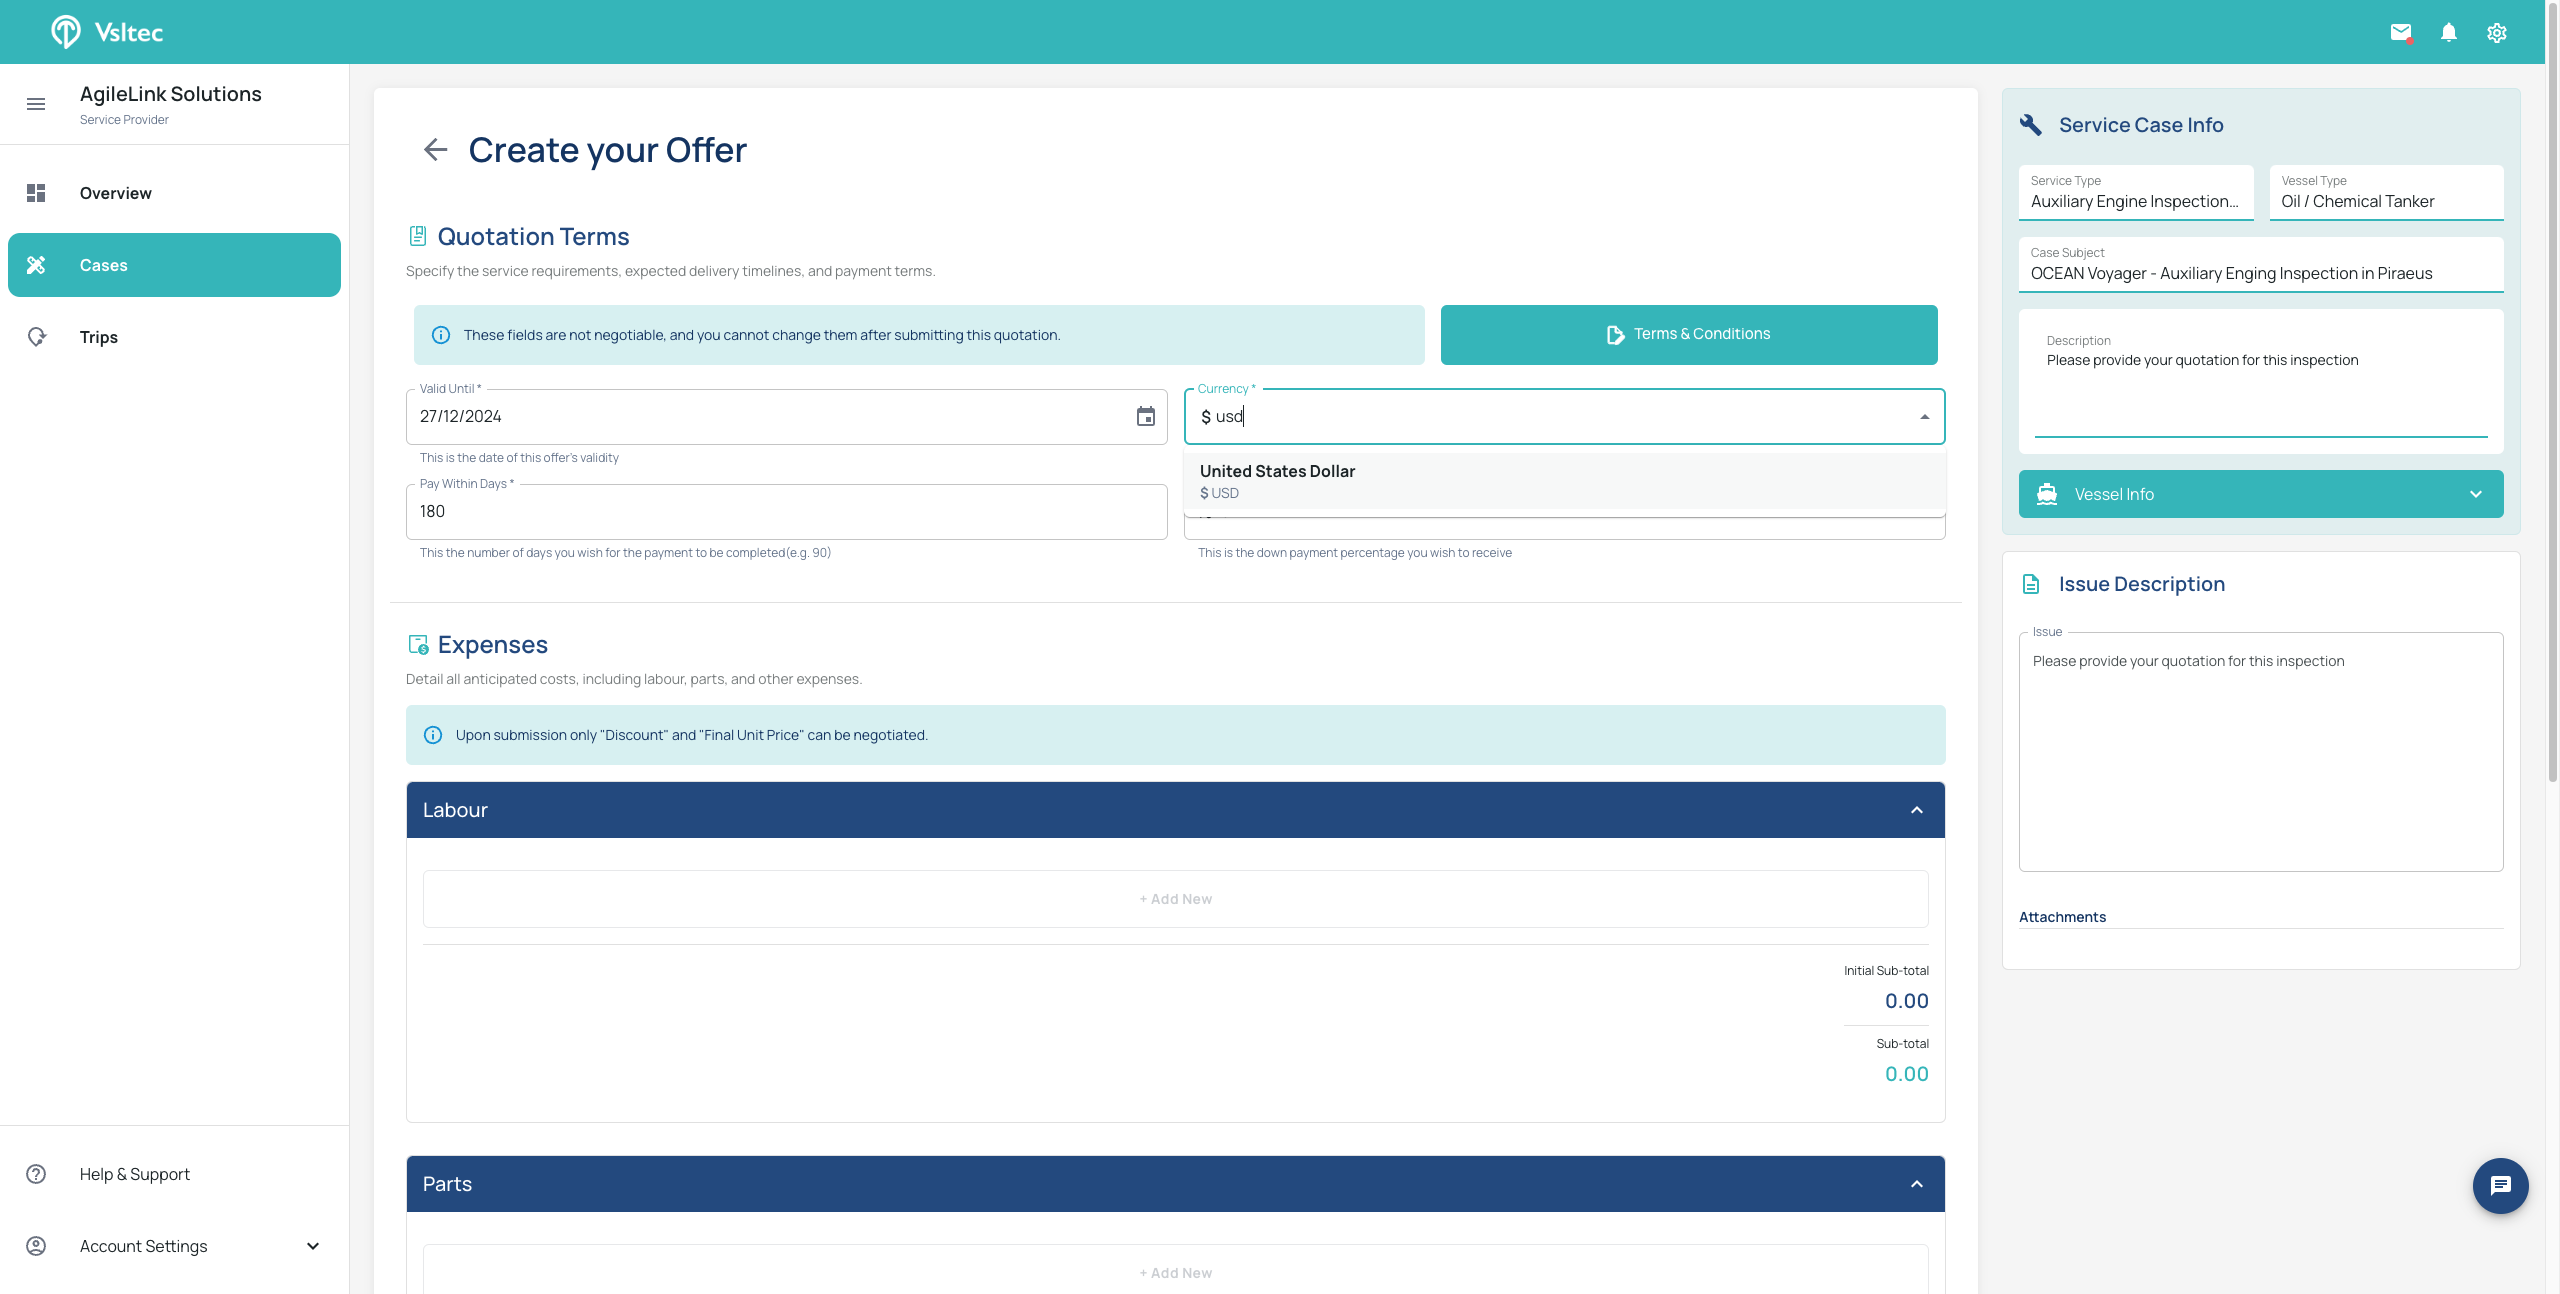The height and width of the screenshot is (1294, 2560).
Task: Open Help & Support
Action: tap(174, 1174)
